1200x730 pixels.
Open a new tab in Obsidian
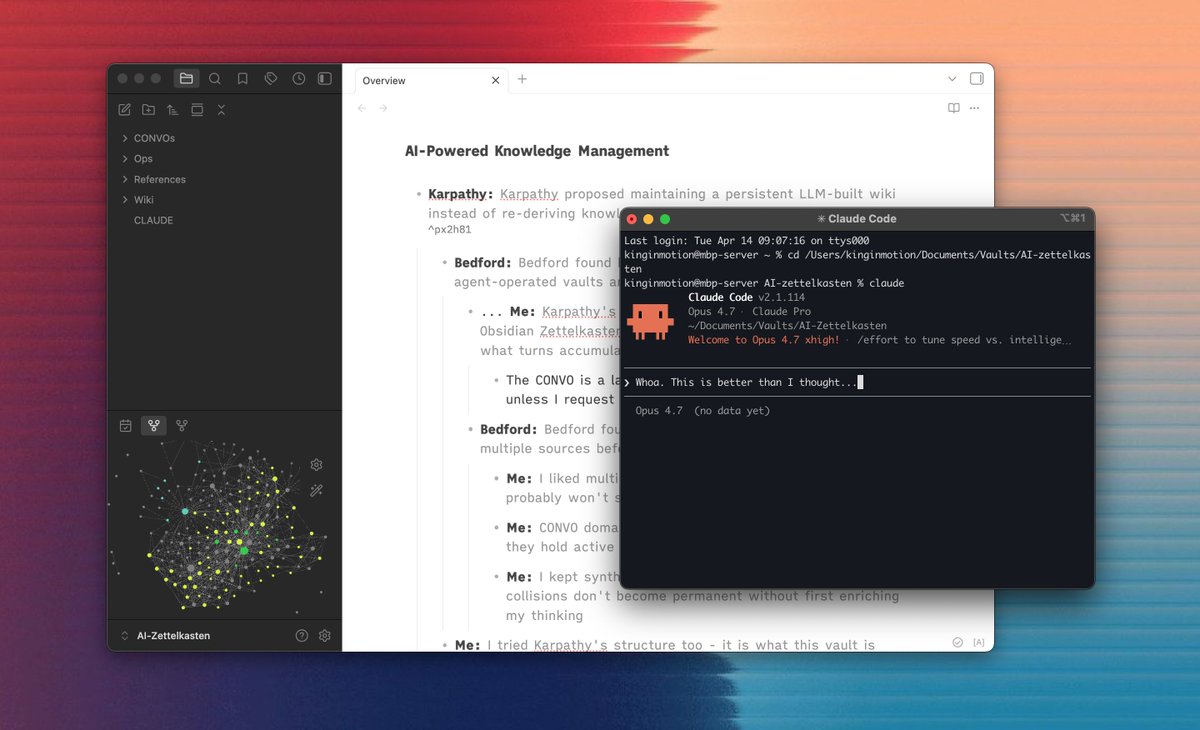coord(522,79)
